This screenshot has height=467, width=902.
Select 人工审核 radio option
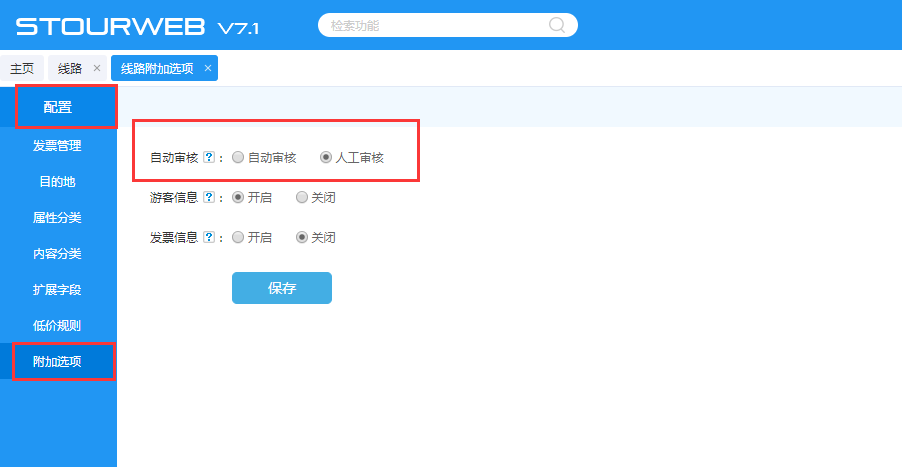click(x=326, y=157)
